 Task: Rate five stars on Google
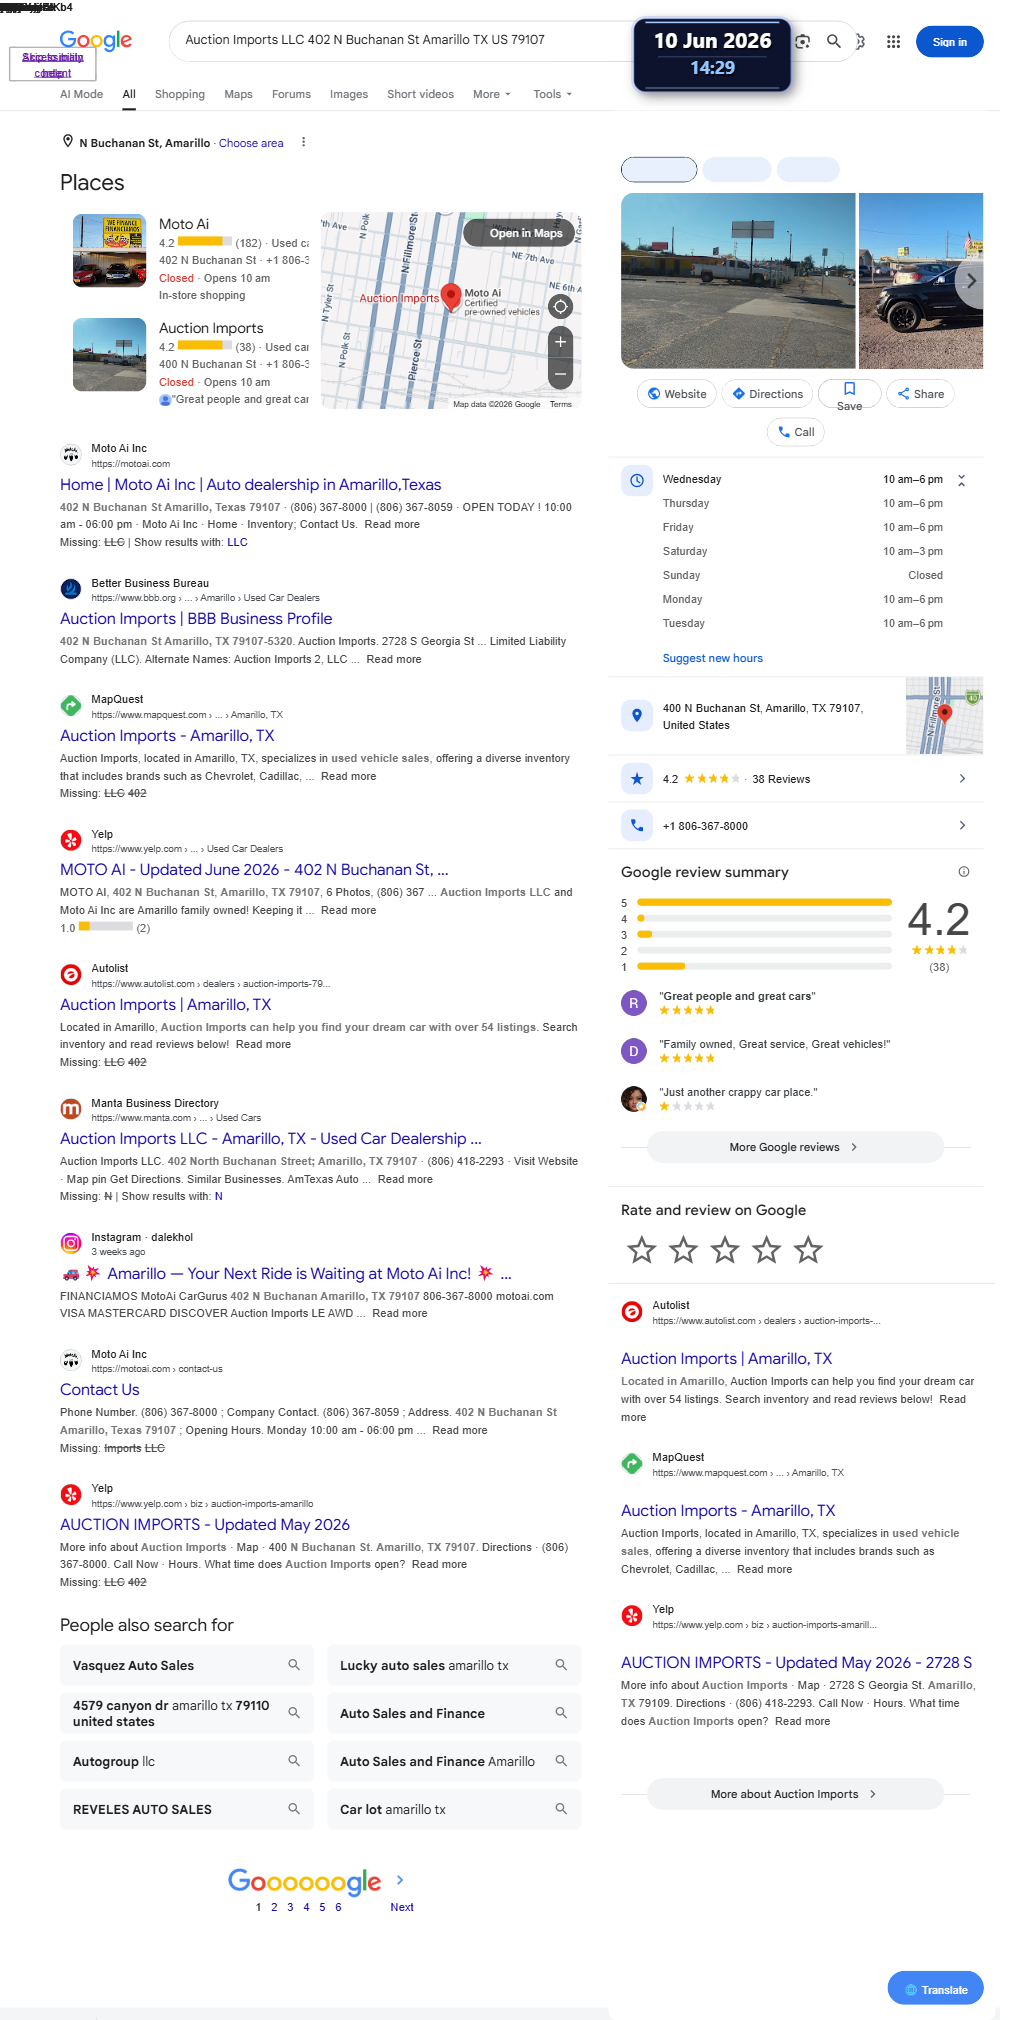point(808,1250)
